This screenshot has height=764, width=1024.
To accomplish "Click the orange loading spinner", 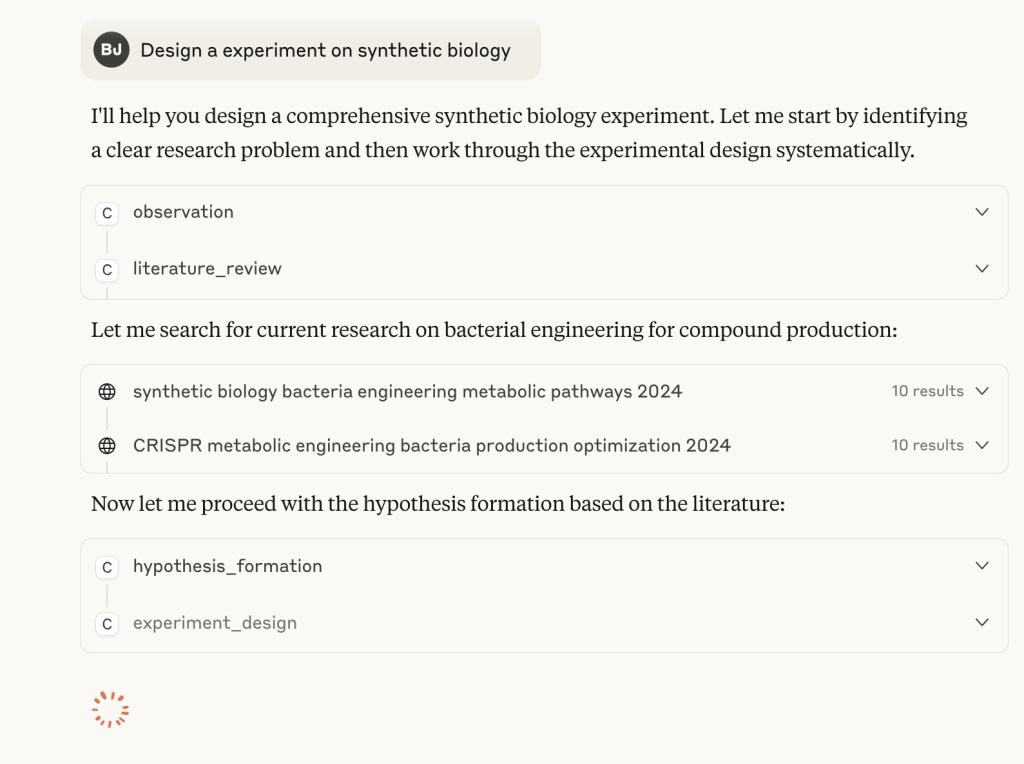I will (110, 709).
